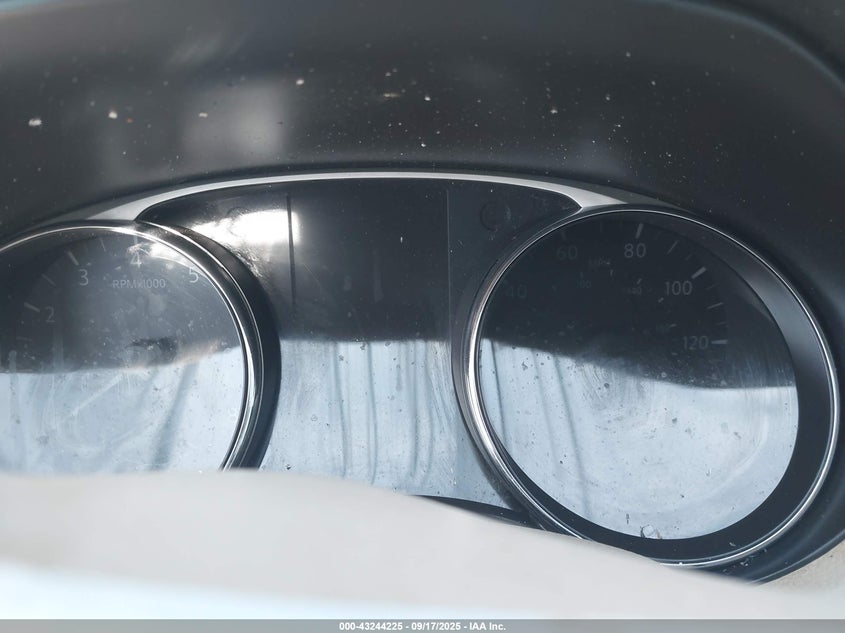Click the number 100 on the speedometer
Image resolution: width=845 pixels, height=633 pixels.
(x=678, y=288)
